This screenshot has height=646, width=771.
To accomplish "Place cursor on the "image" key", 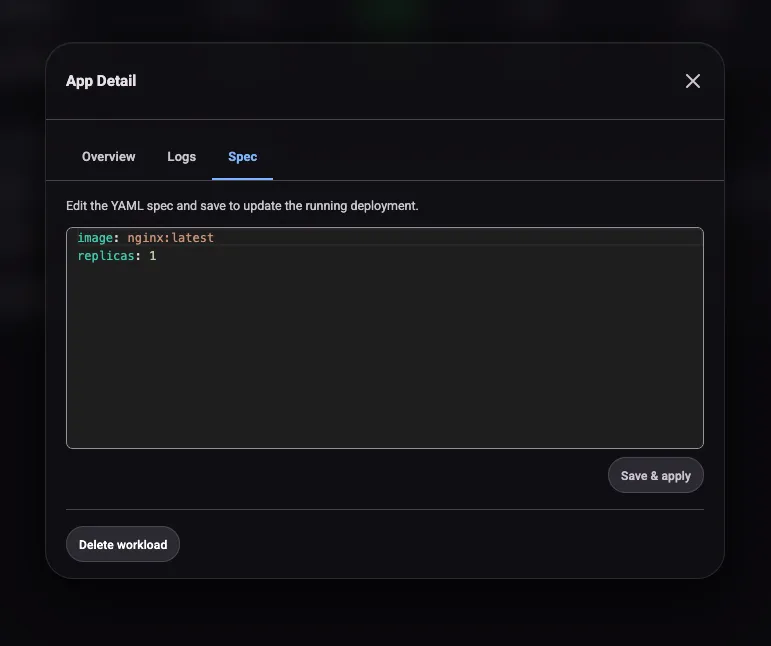I will coord(95,238).
